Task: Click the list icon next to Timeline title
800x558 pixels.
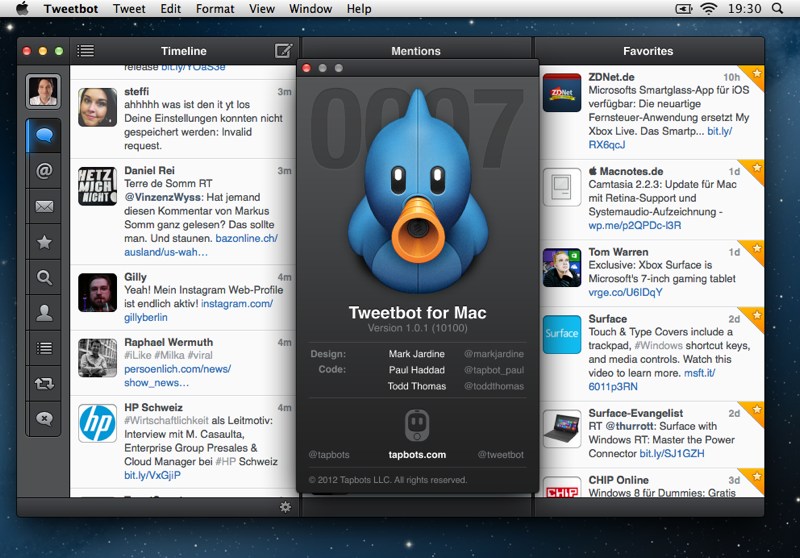Action: coord(85,50)
